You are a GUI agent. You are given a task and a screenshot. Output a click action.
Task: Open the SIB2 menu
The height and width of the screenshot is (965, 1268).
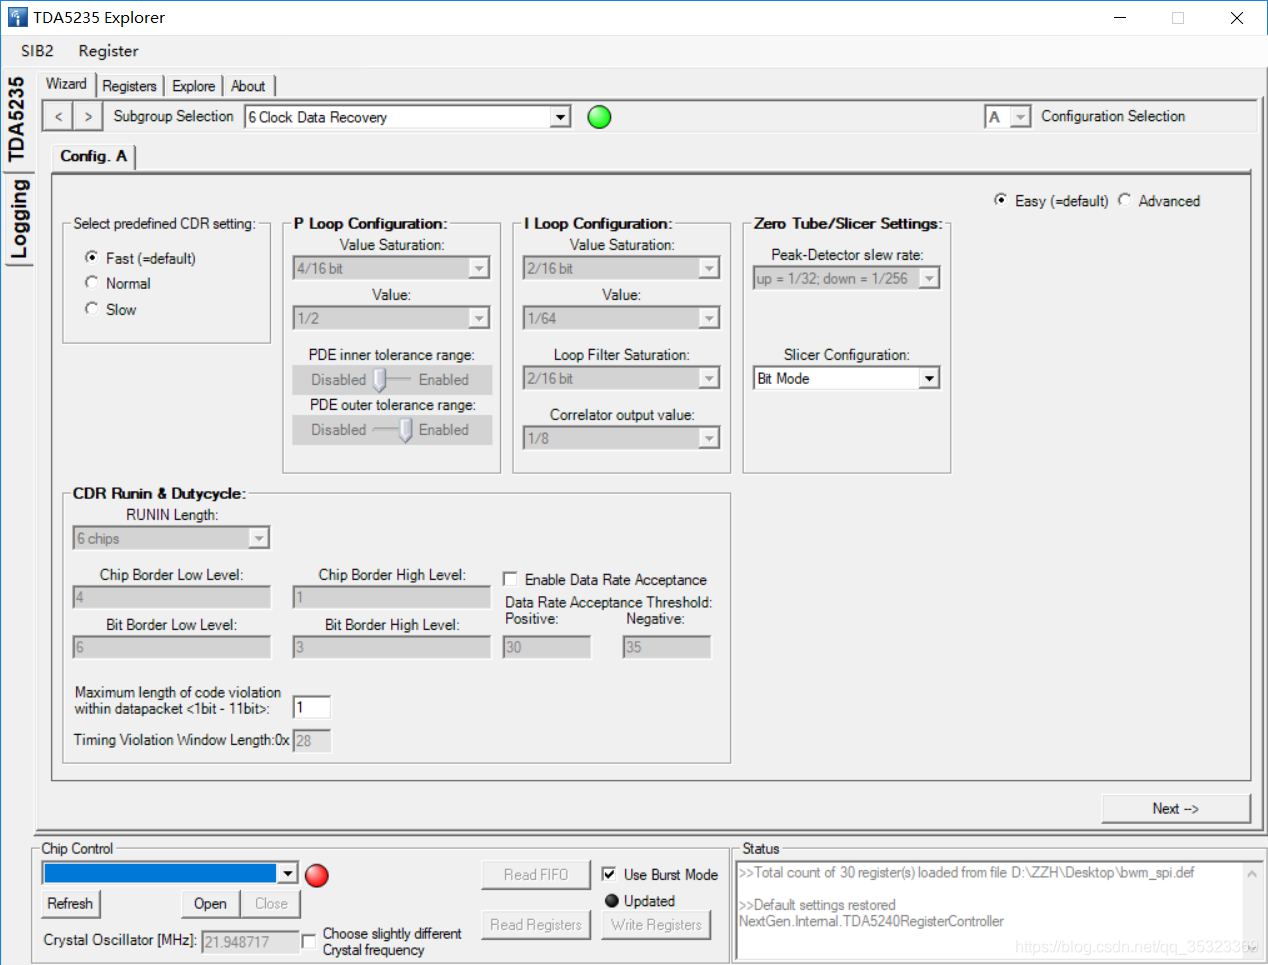click(37, 51)
